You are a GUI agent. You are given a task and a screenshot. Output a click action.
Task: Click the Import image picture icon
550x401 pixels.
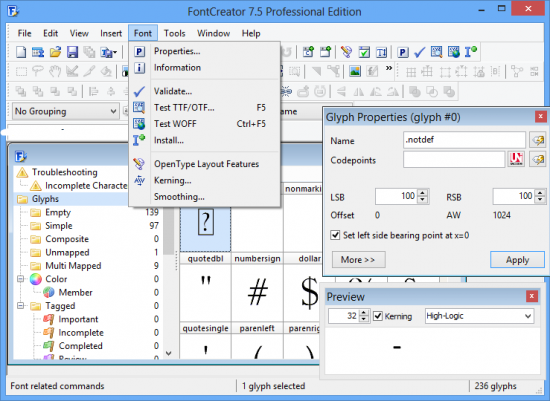(x=355, y=71)
